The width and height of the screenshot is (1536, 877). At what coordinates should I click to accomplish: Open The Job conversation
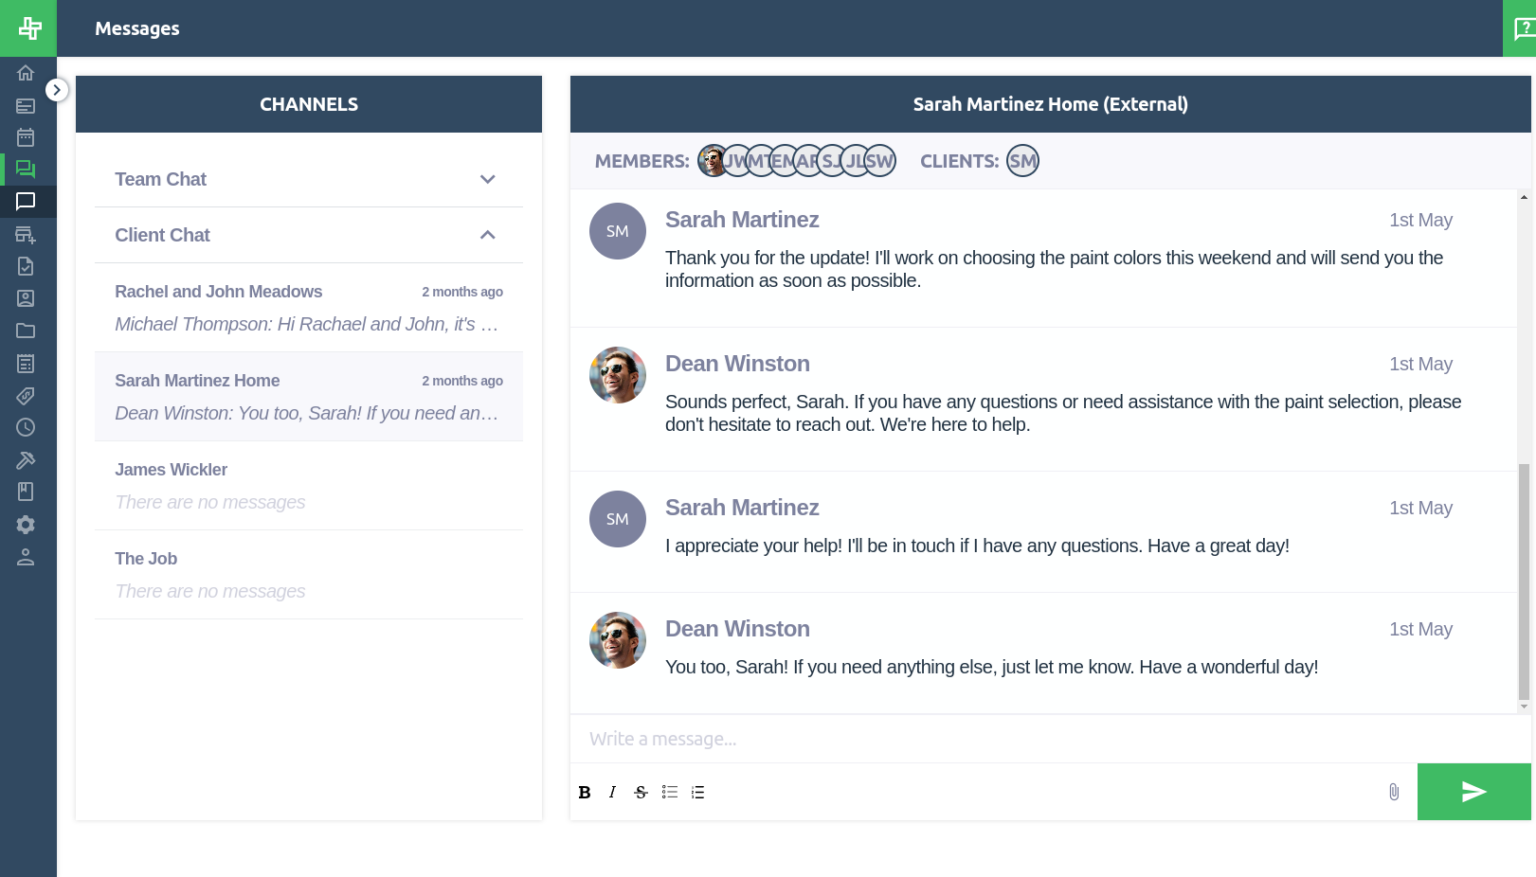(309, 575)
